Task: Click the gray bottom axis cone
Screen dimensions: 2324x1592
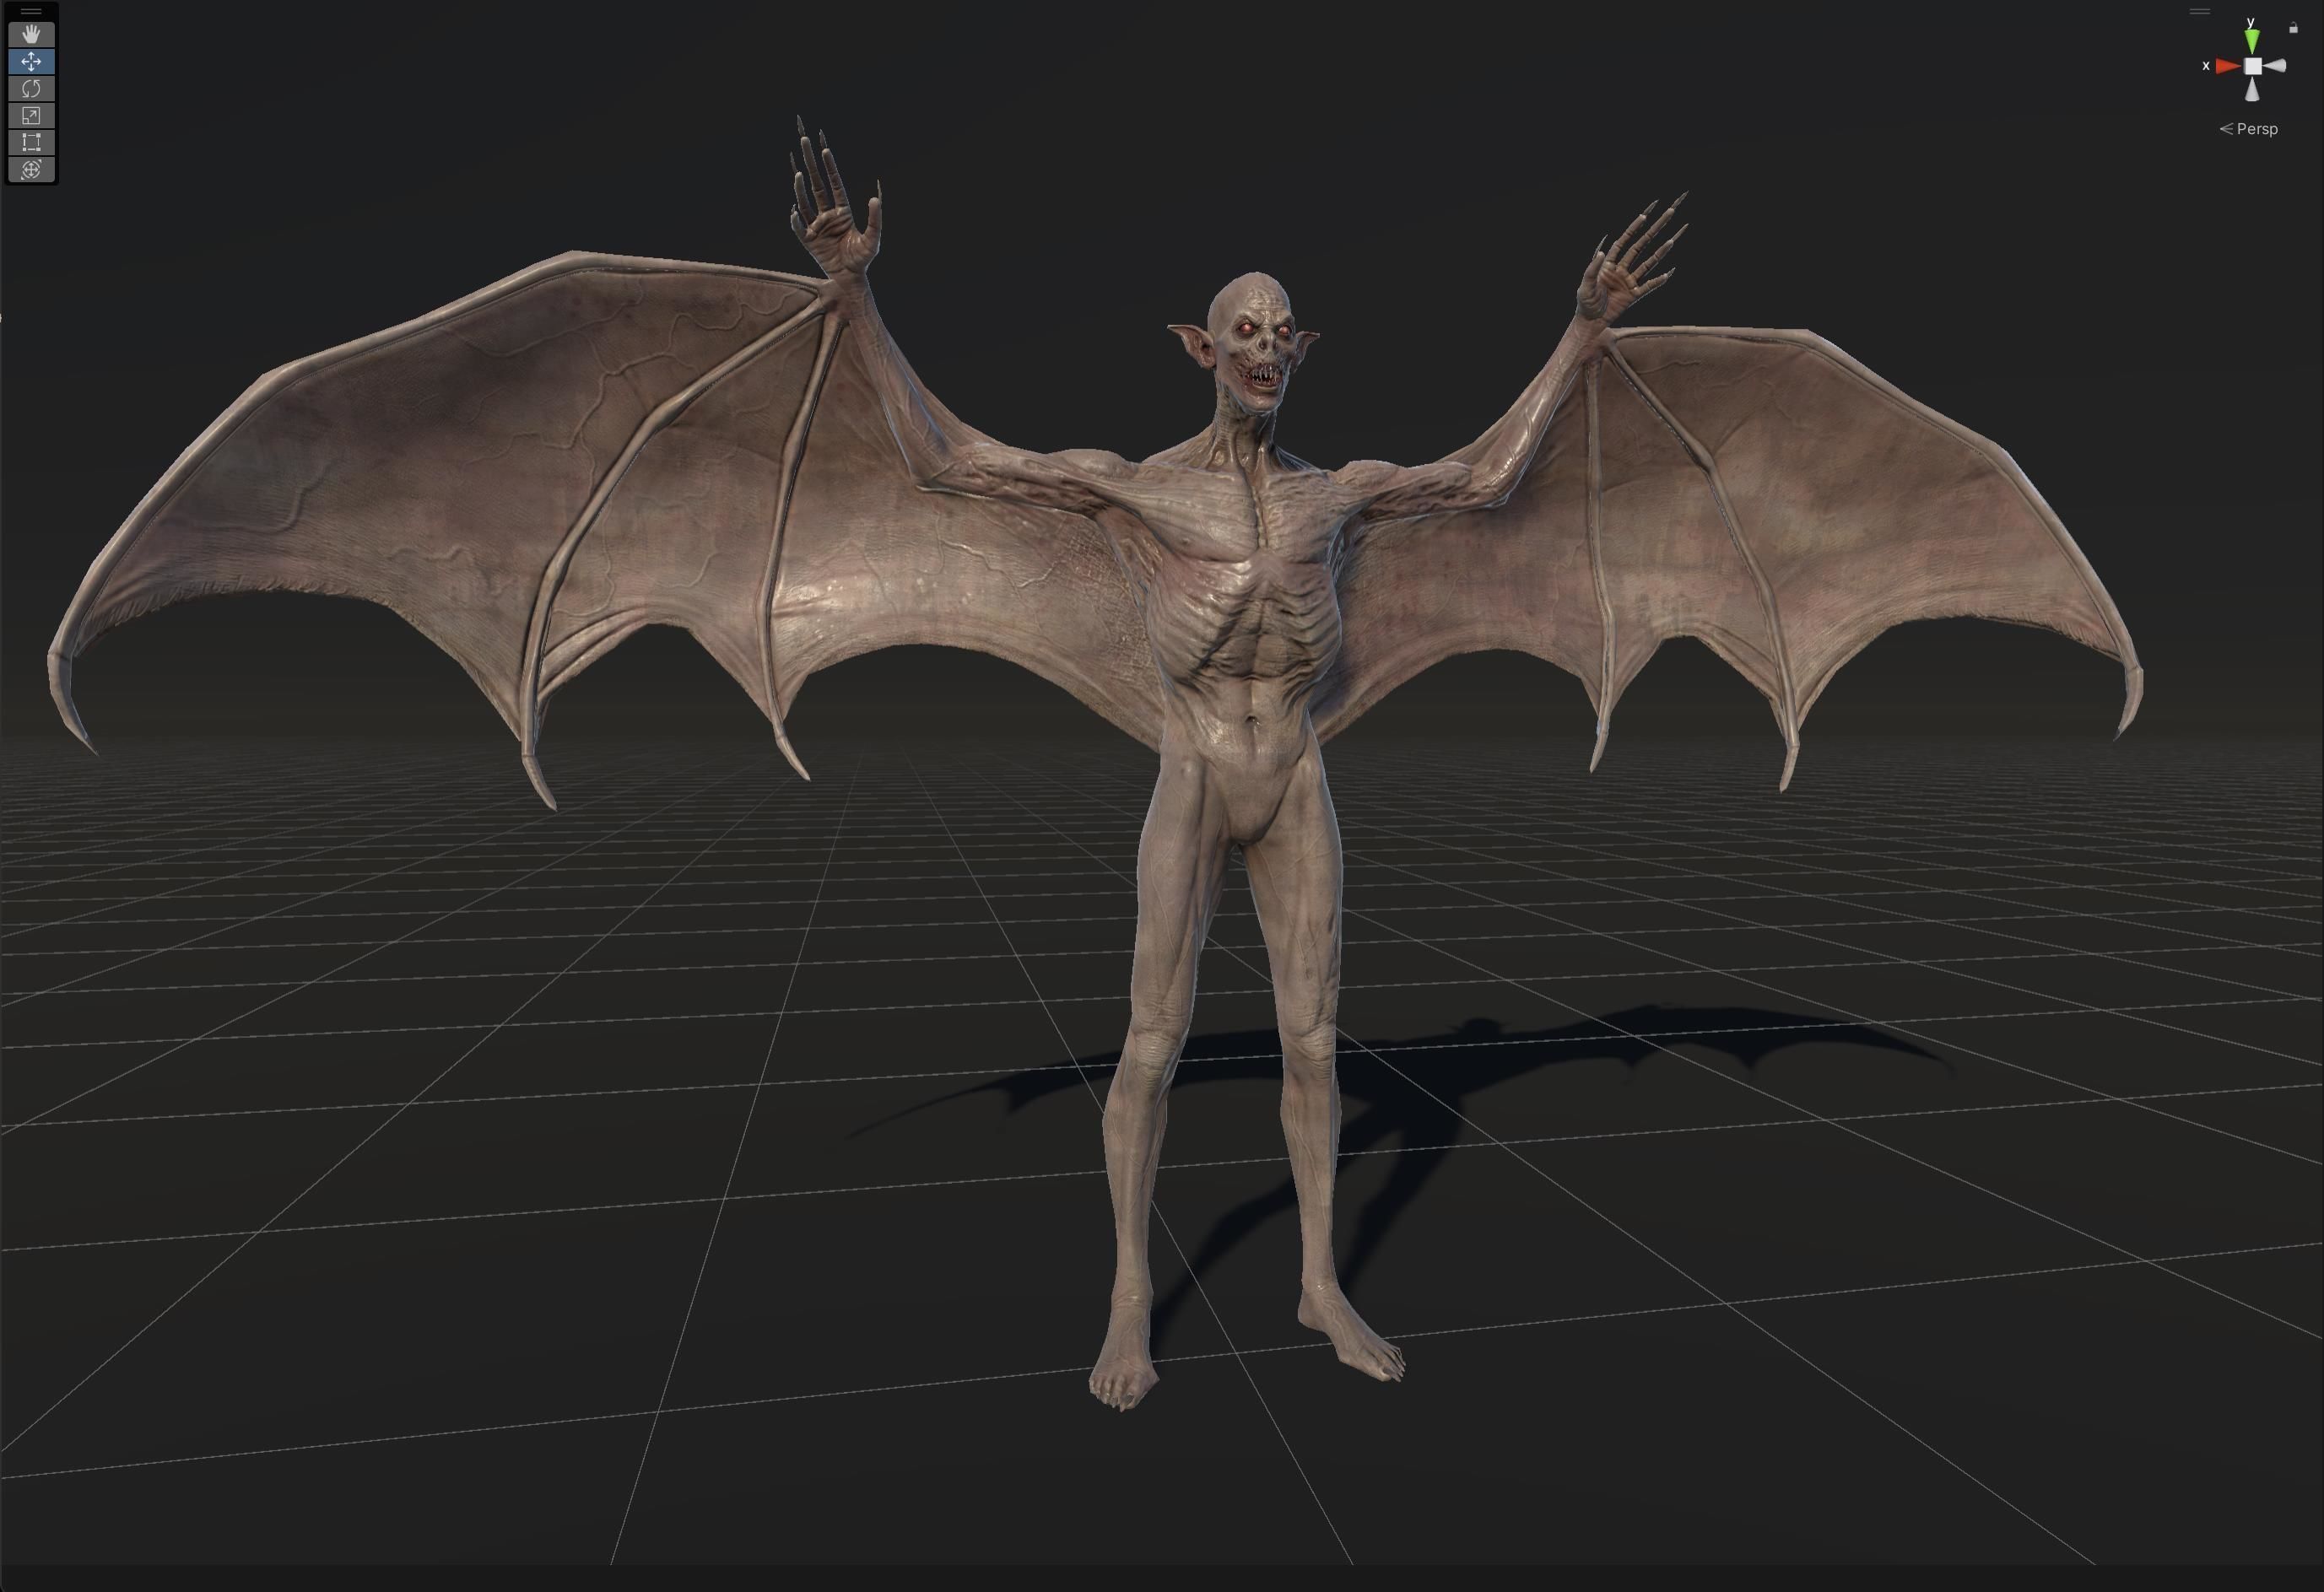Action: point(2252,90)
